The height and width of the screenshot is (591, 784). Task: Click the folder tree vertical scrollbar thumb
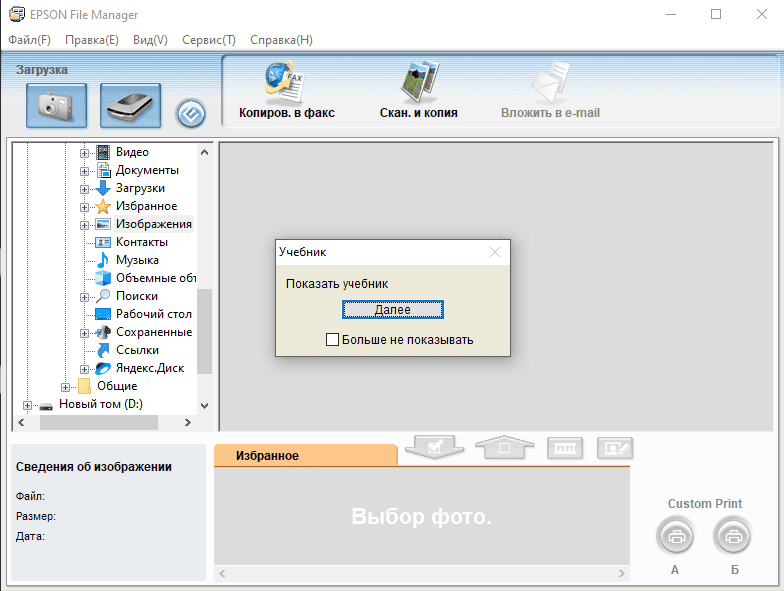(204, 332)
